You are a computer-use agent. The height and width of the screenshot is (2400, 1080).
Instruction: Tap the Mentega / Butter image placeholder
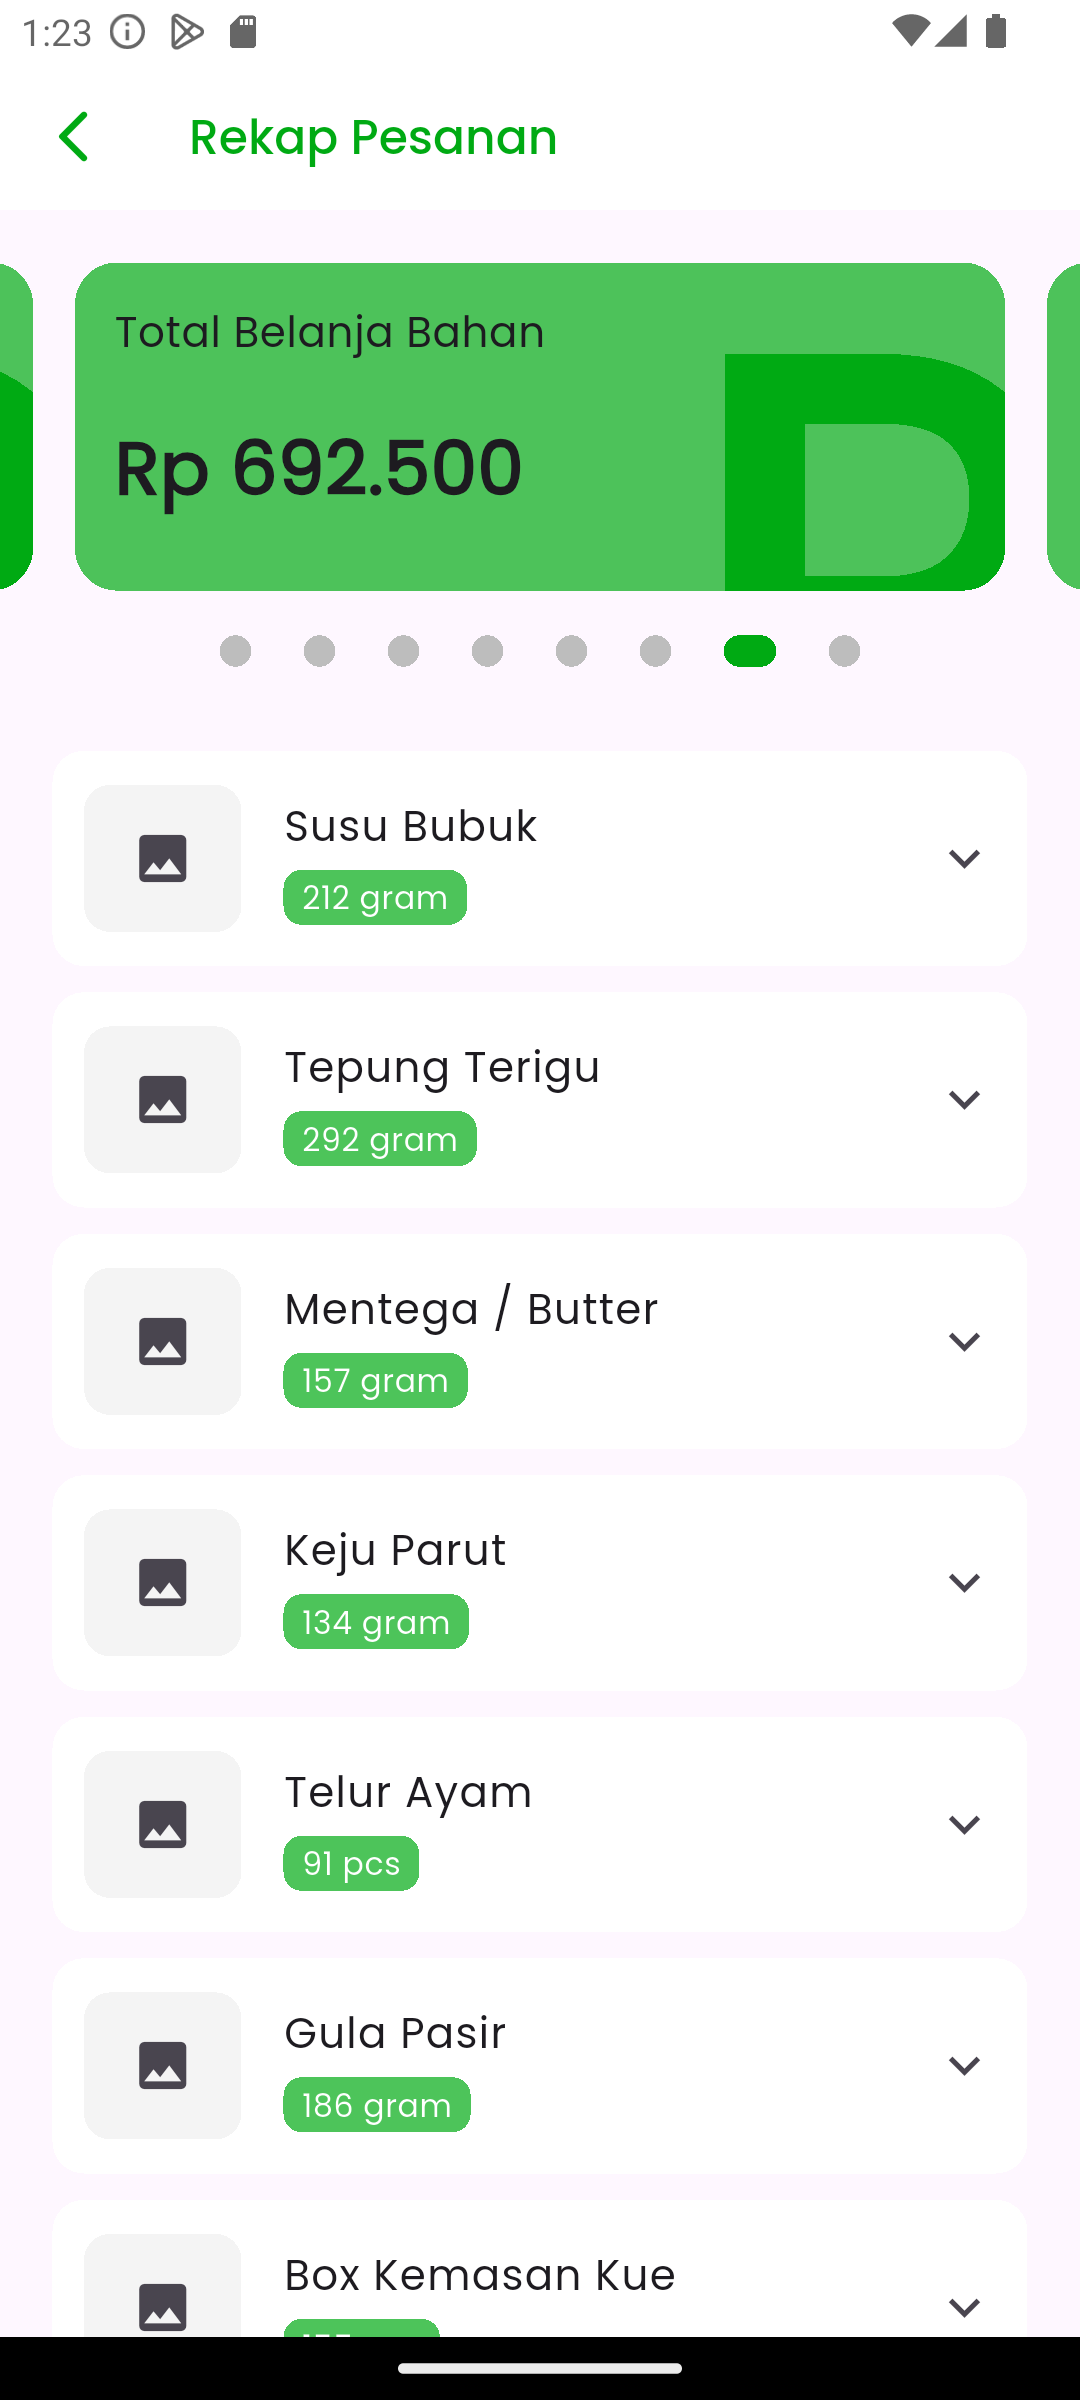tap(162, 1341)
